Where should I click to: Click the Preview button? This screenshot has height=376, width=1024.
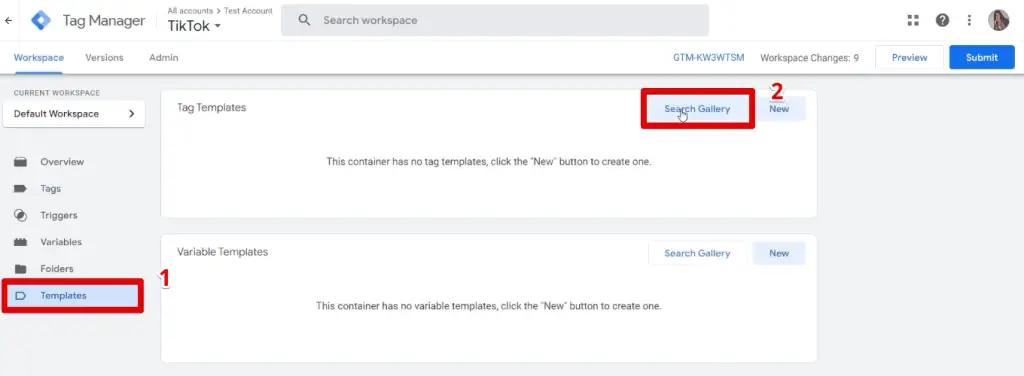coord(909,57)
